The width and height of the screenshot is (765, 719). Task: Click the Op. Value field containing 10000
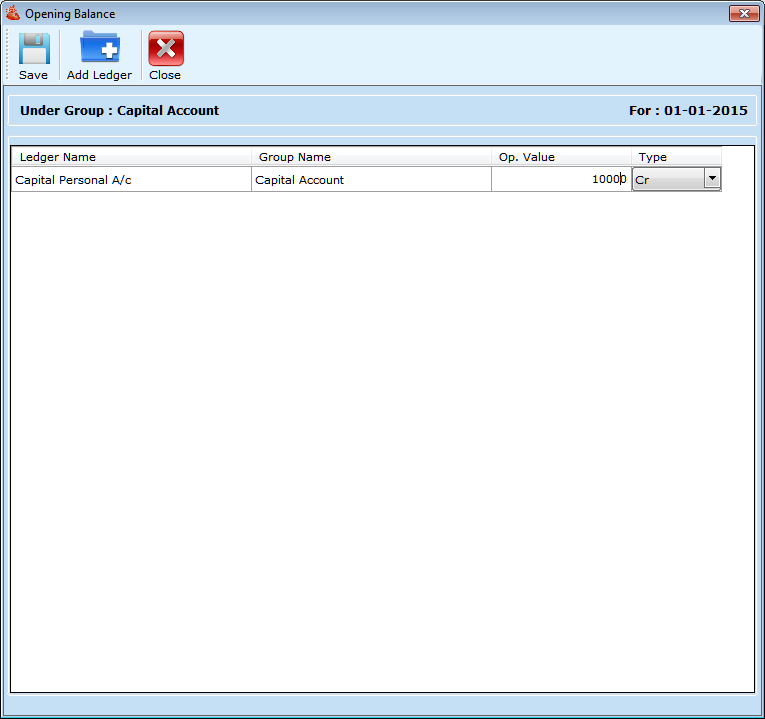560,180
